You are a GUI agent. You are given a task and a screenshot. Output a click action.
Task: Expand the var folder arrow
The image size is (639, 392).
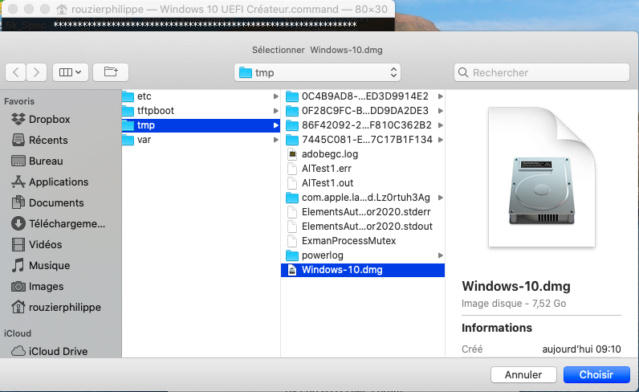(x=276, y=140)
